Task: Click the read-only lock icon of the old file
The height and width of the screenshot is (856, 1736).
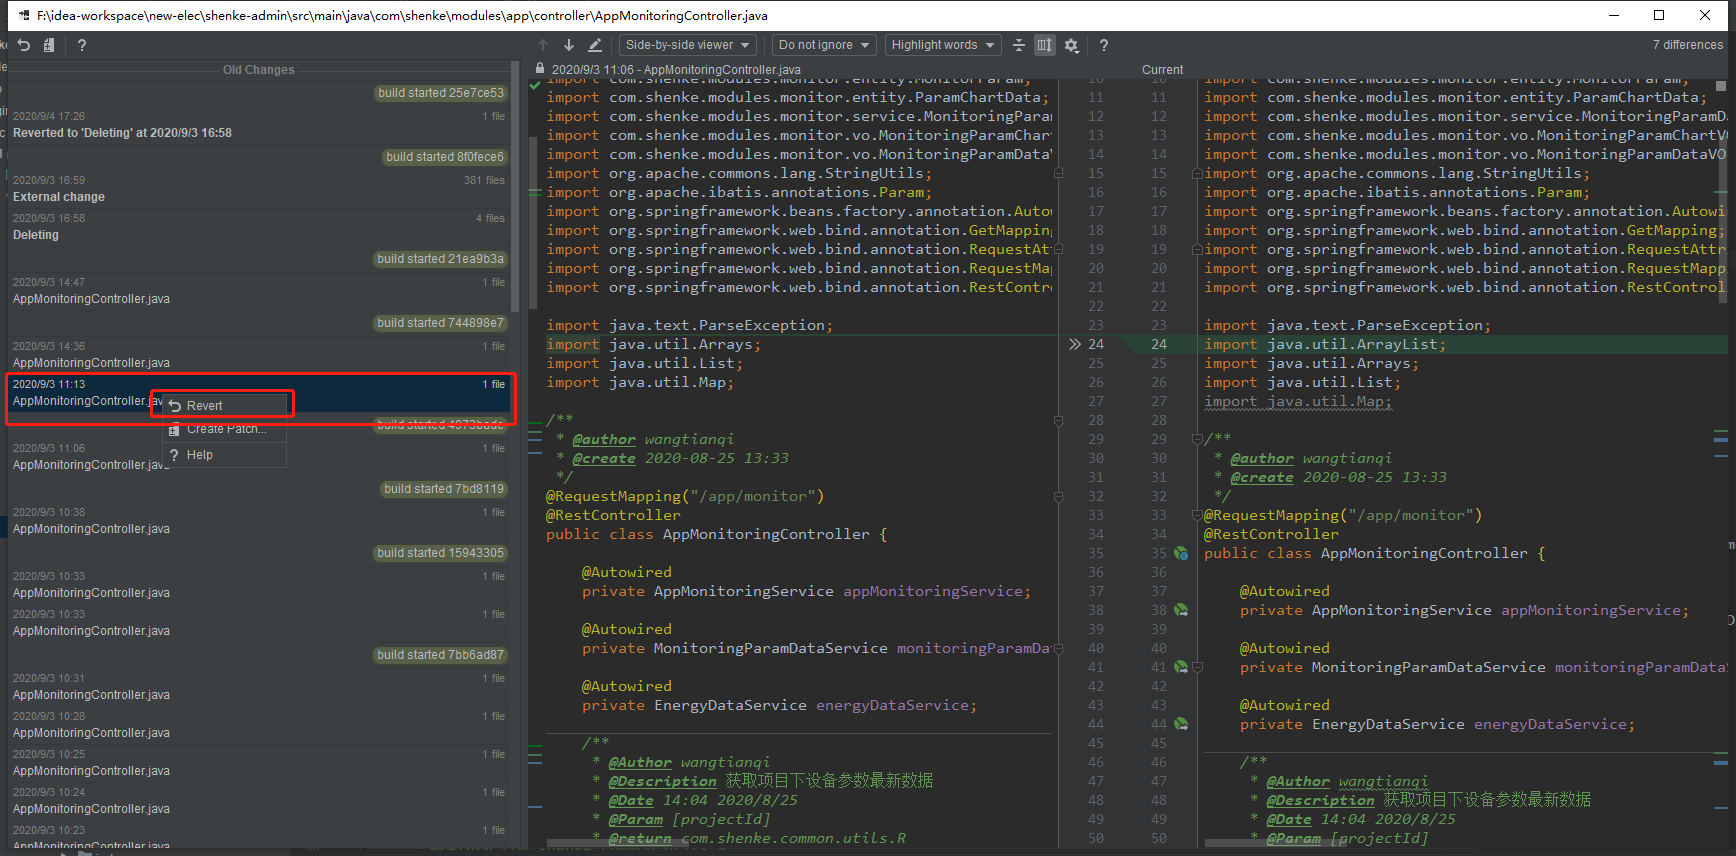Action: pos(540,69)
